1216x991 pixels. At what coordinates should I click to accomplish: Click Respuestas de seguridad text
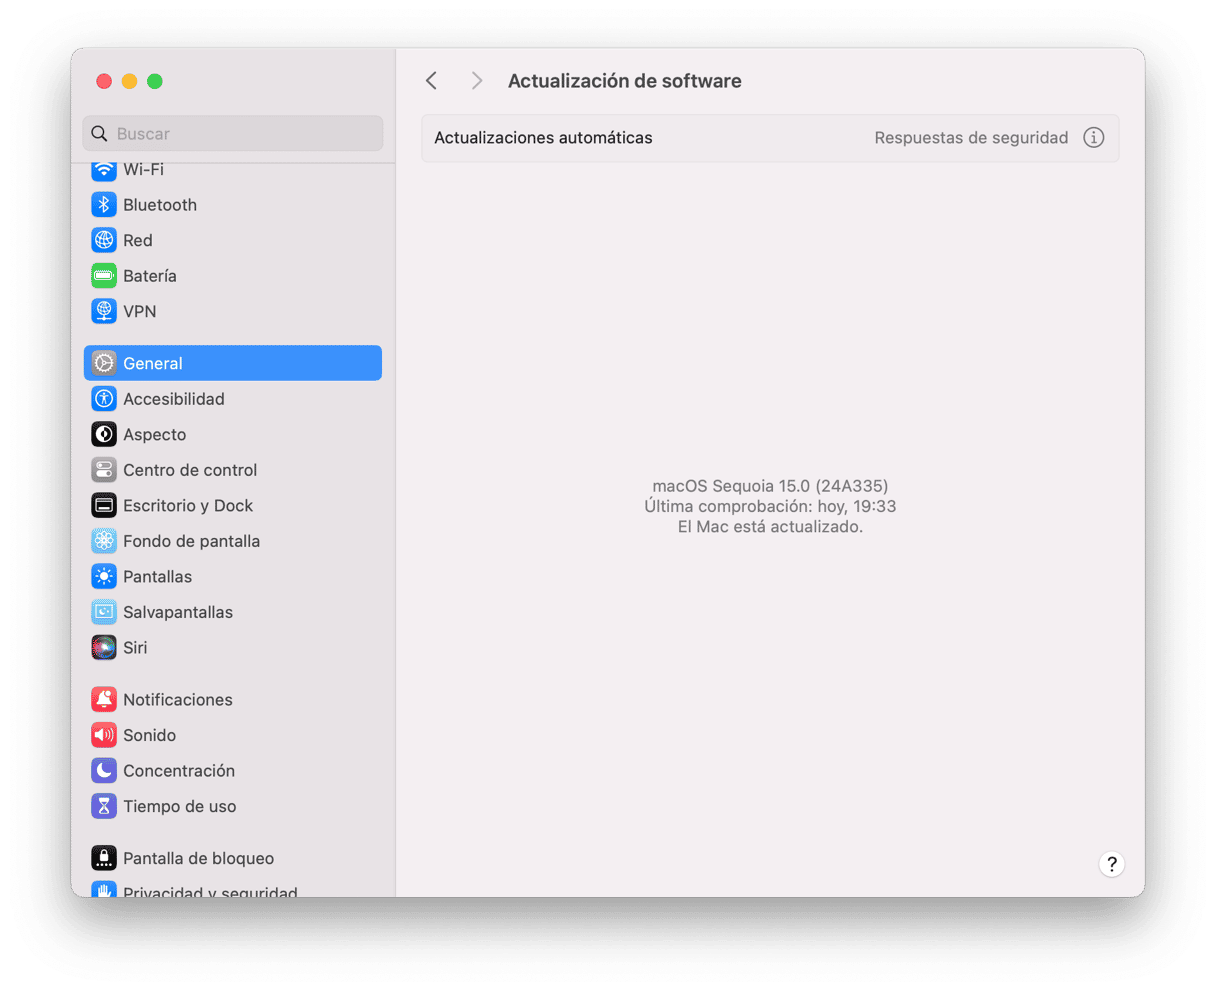click(971, 138)
